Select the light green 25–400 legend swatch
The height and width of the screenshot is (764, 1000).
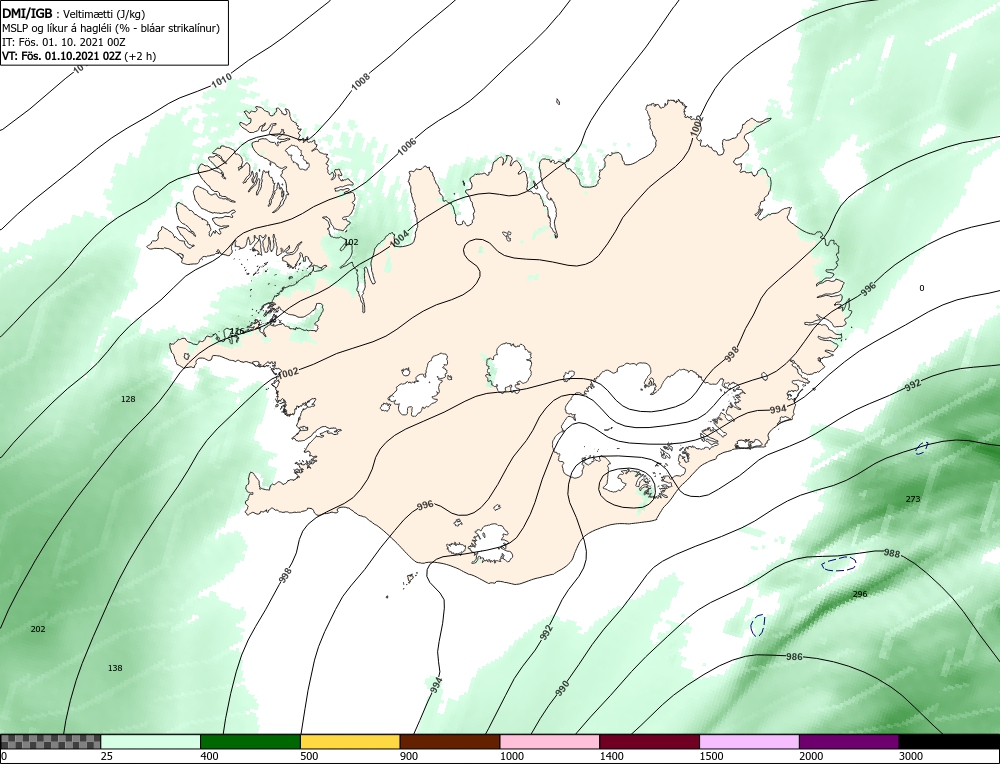coord(151,741)
